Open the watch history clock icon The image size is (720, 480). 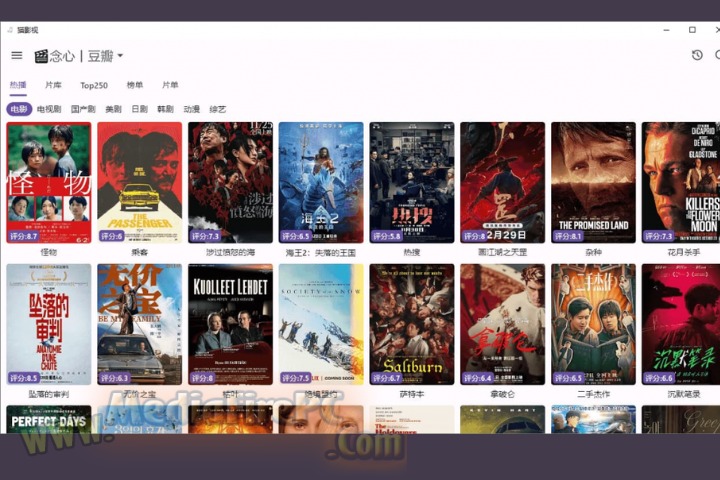tap(697, 56)
